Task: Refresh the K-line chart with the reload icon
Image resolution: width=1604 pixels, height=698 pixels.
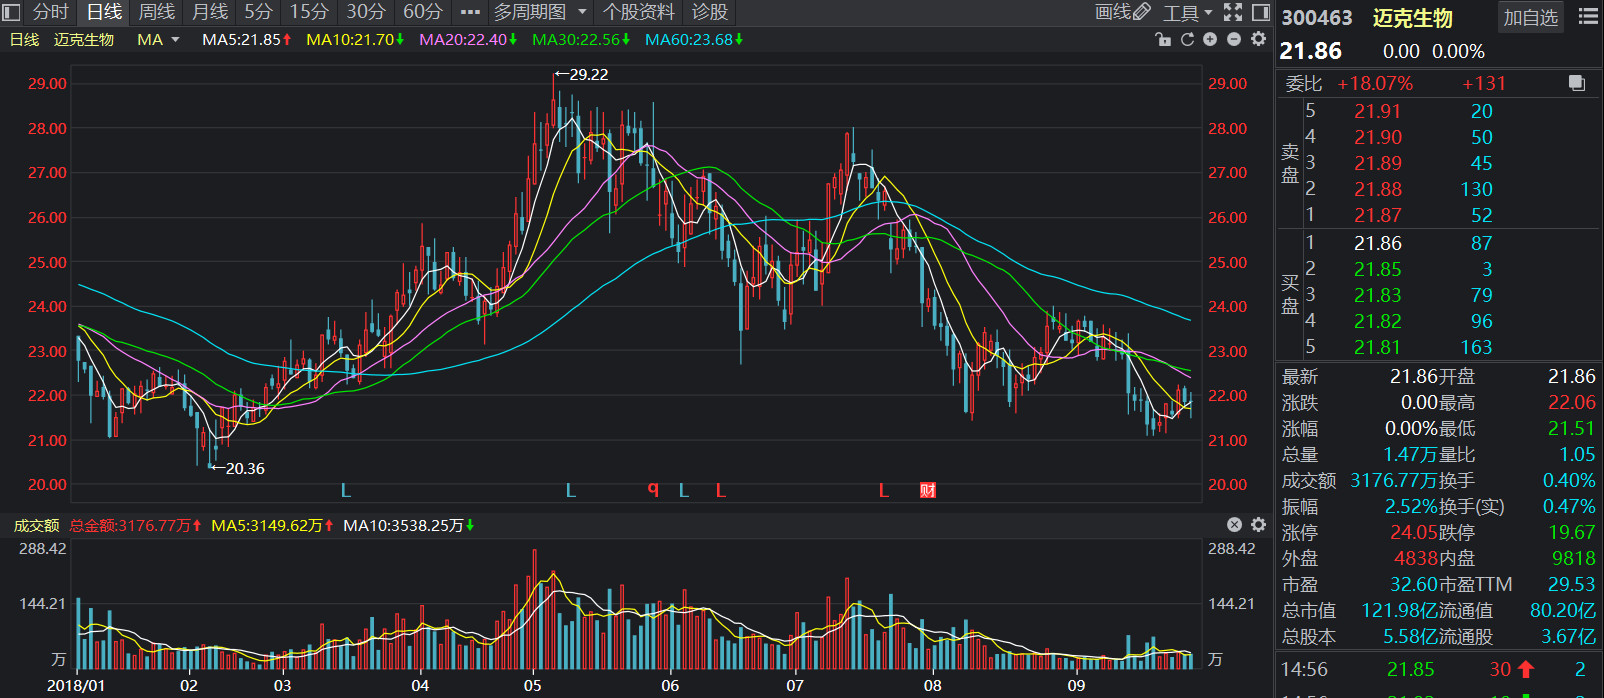Action: point(1187,39)
